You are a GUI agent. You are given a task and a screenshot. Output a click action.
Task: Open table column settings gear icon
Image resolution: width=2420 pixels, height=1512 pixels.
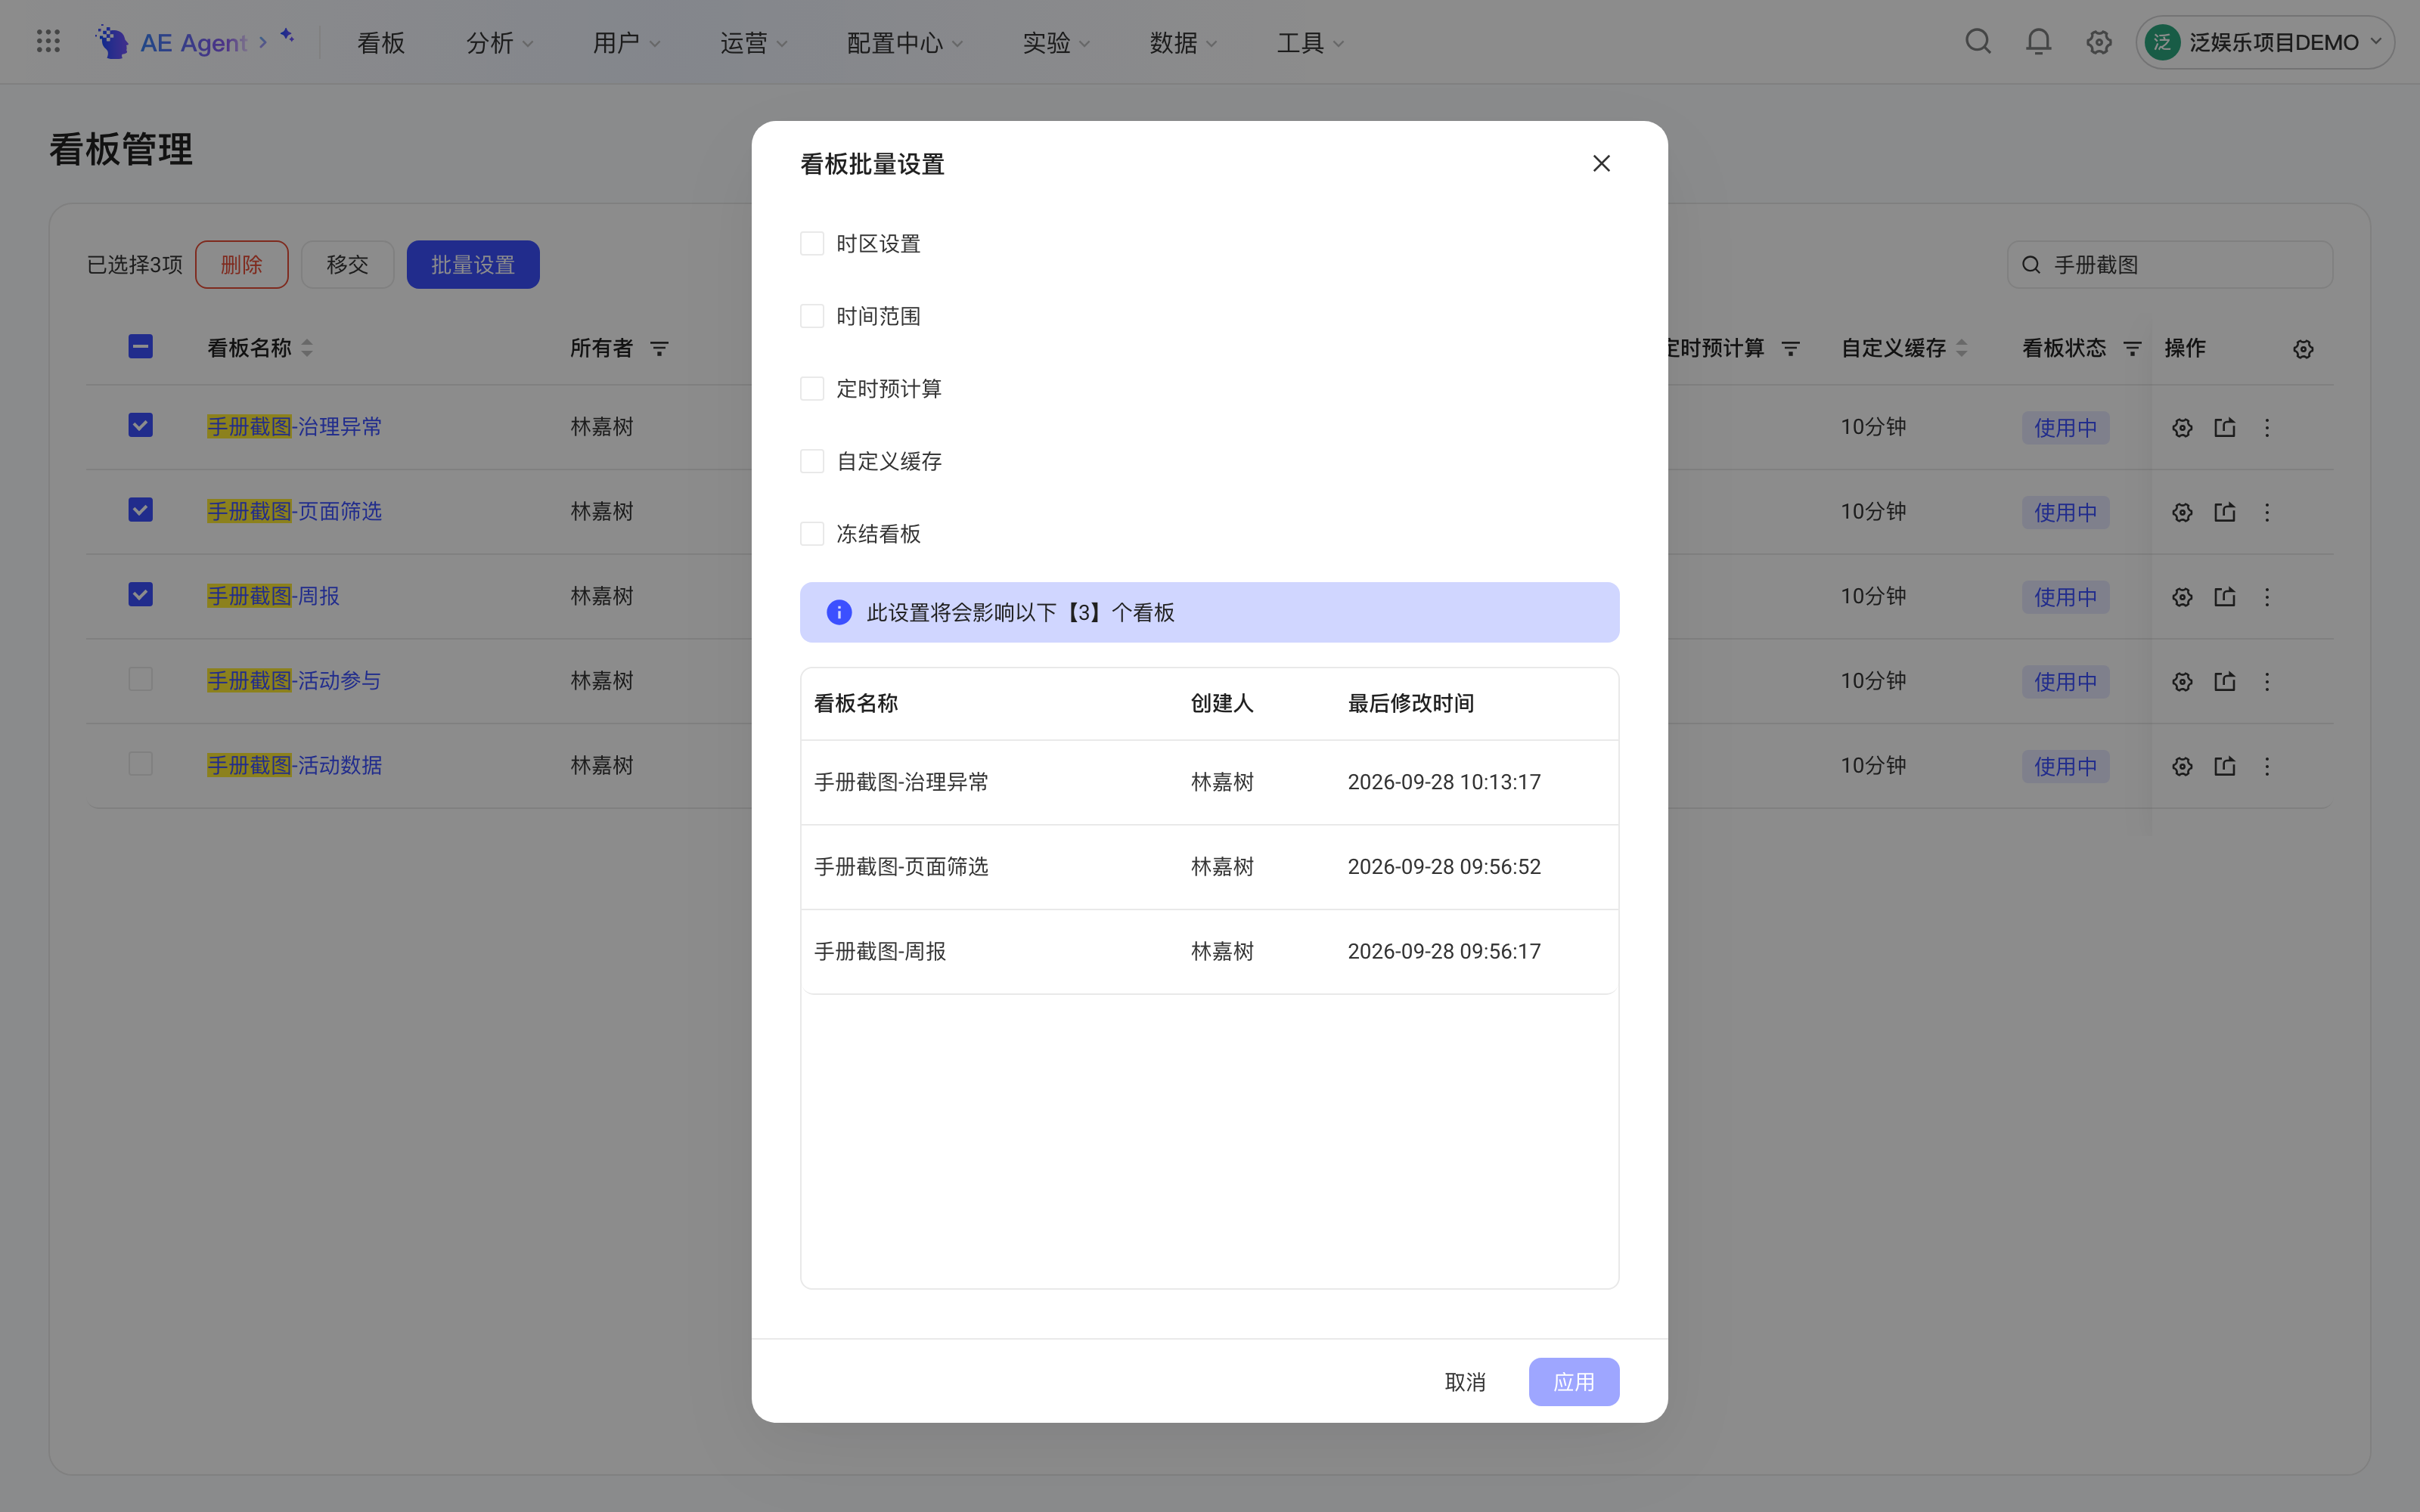[2303, 349]
